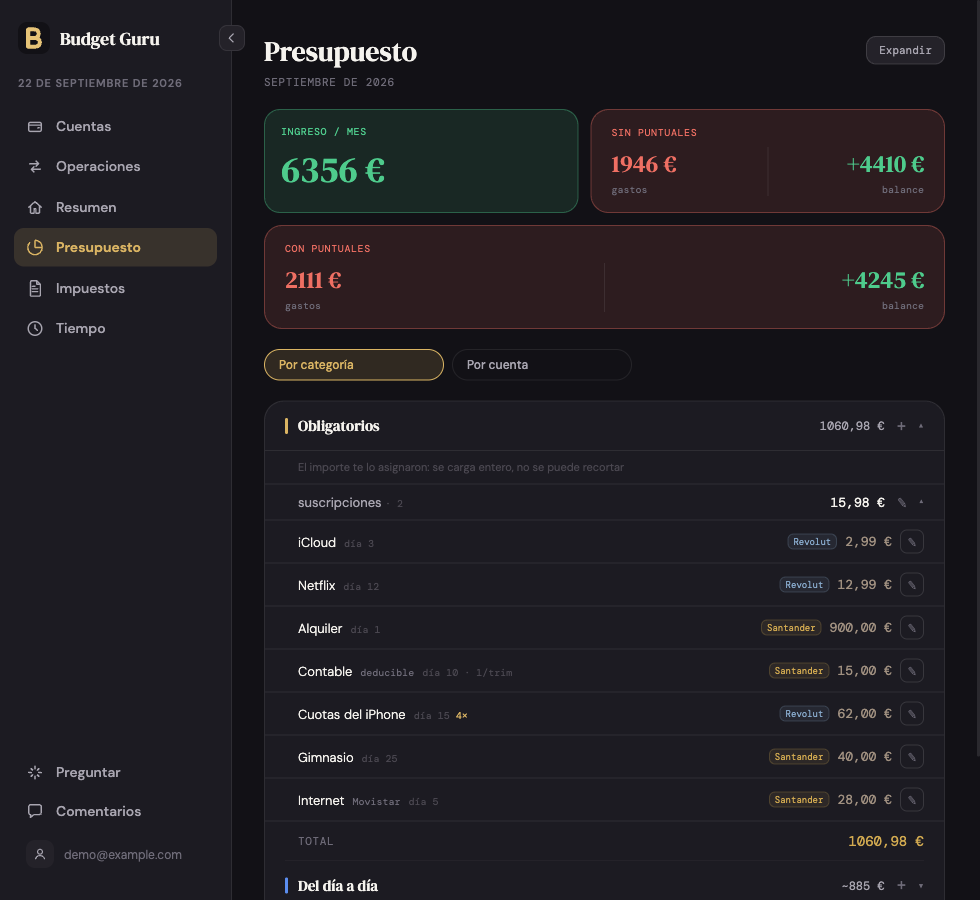Click the page scrollbar on the right

(x=977, y=375)
